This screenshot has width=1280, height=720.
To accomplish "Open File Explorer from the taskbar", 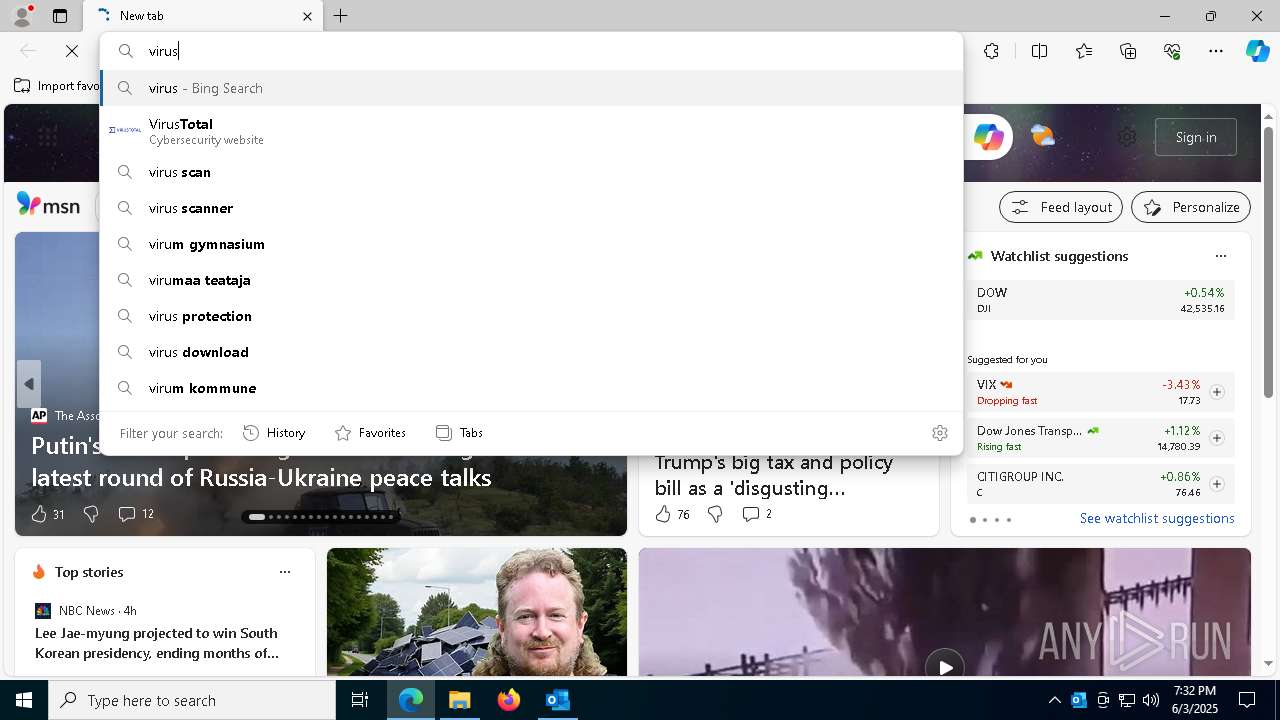I will click(460, 700).
